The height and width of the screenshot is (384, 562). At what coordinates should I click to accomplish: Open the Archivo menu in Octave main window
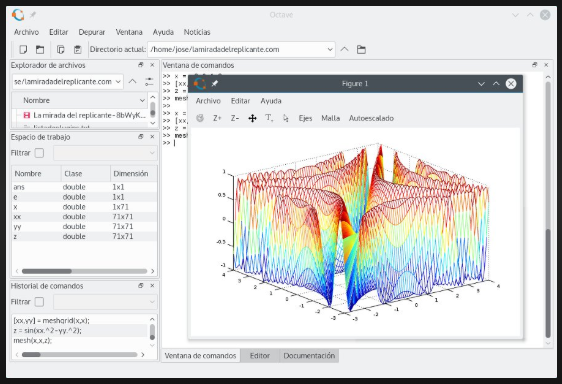click(26, 32)
